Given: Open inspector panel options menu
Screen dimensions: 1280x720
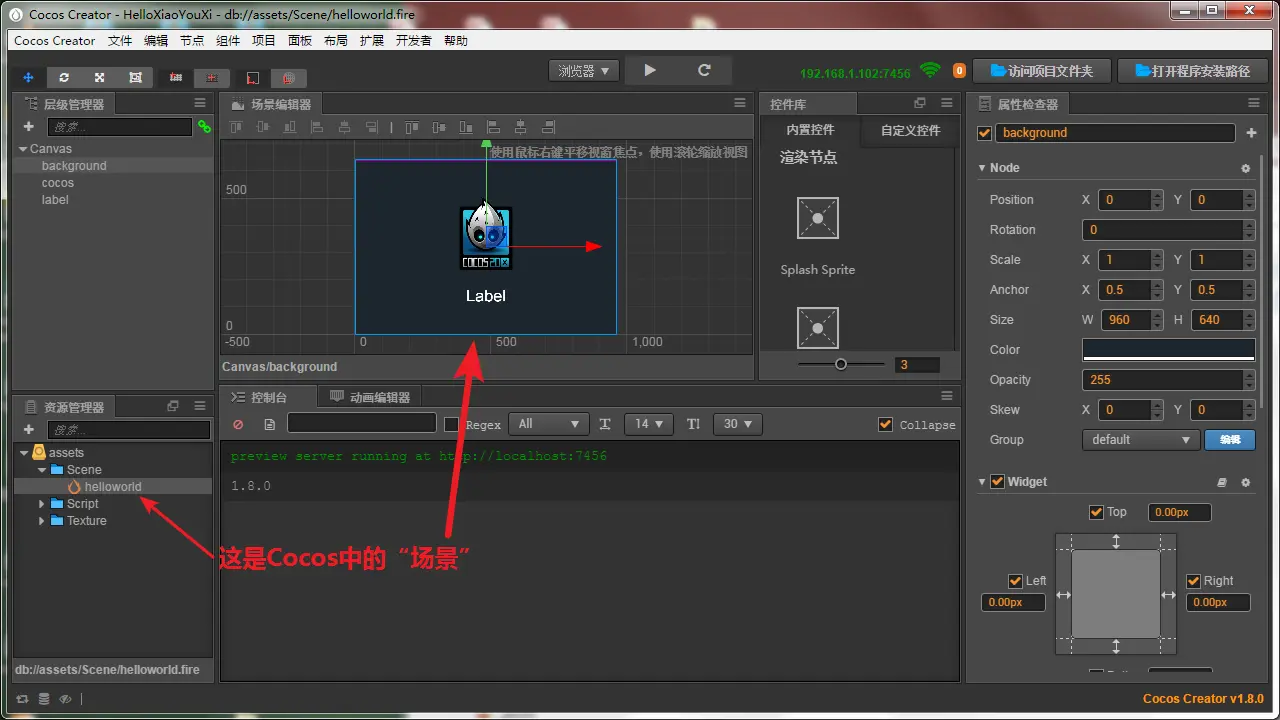Looking at the screenshot, I should [x=1253, y=103].
